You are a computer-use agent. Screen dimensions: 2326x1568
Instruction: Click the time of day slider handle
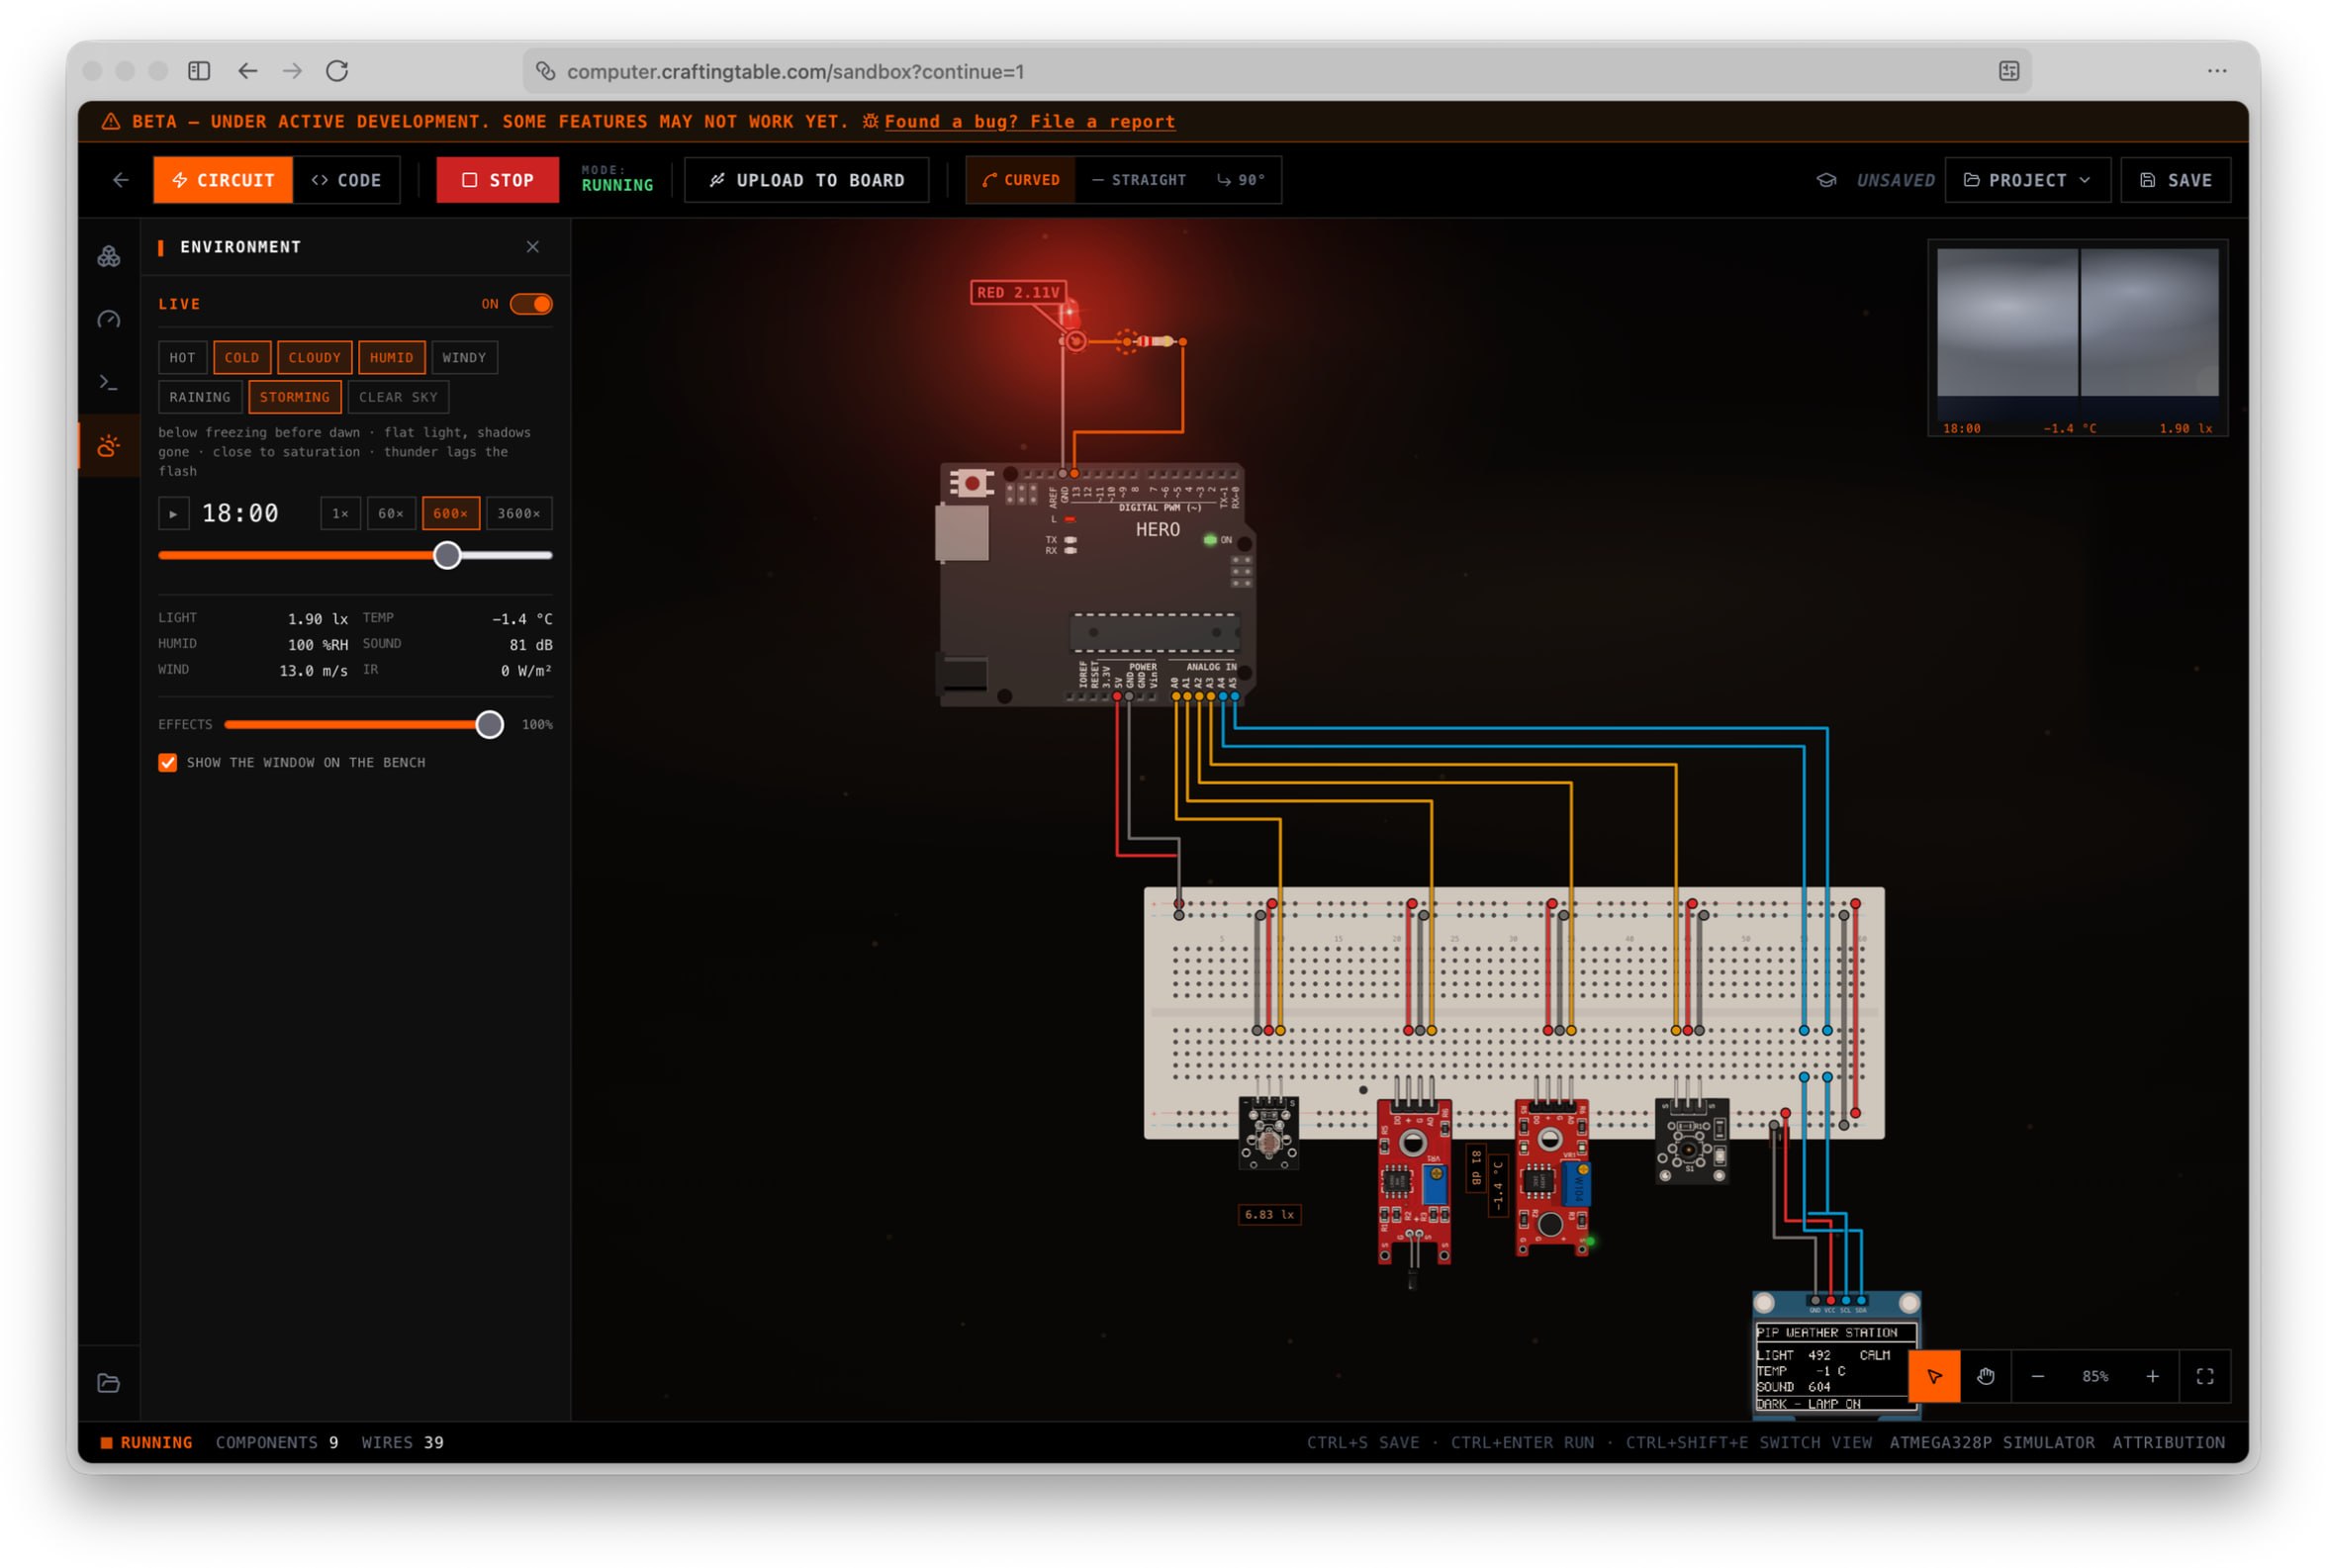[447, 556]
